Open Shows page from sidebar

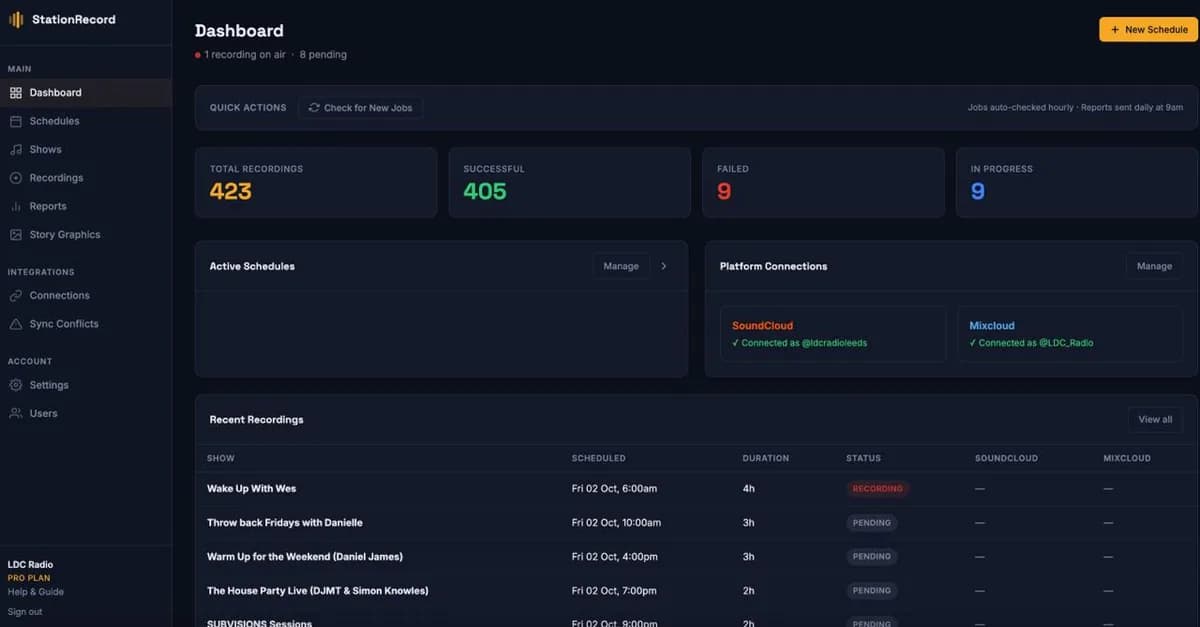tap(86, 149)
